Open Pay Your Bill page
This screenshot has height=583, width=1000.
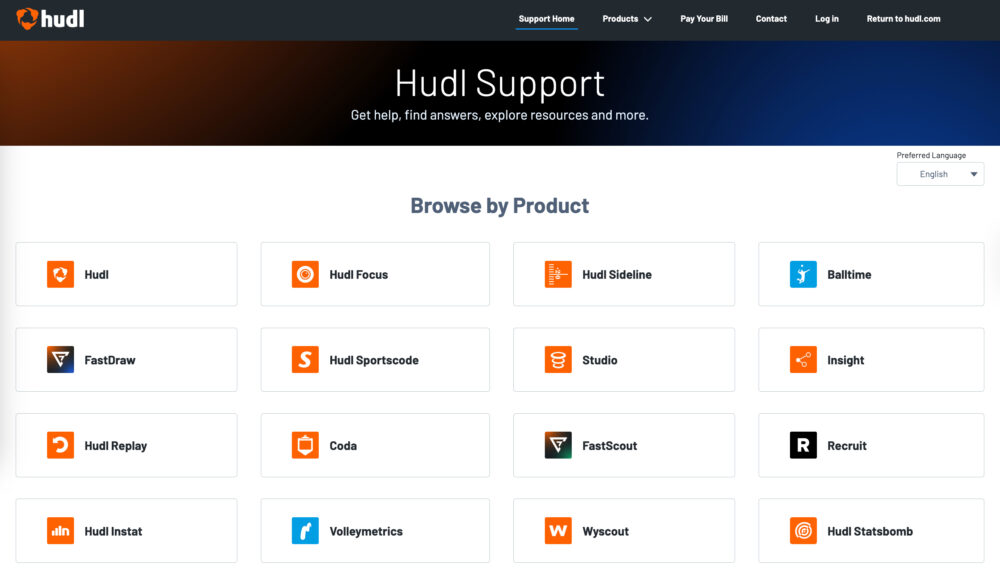click(x=704, y=19)
